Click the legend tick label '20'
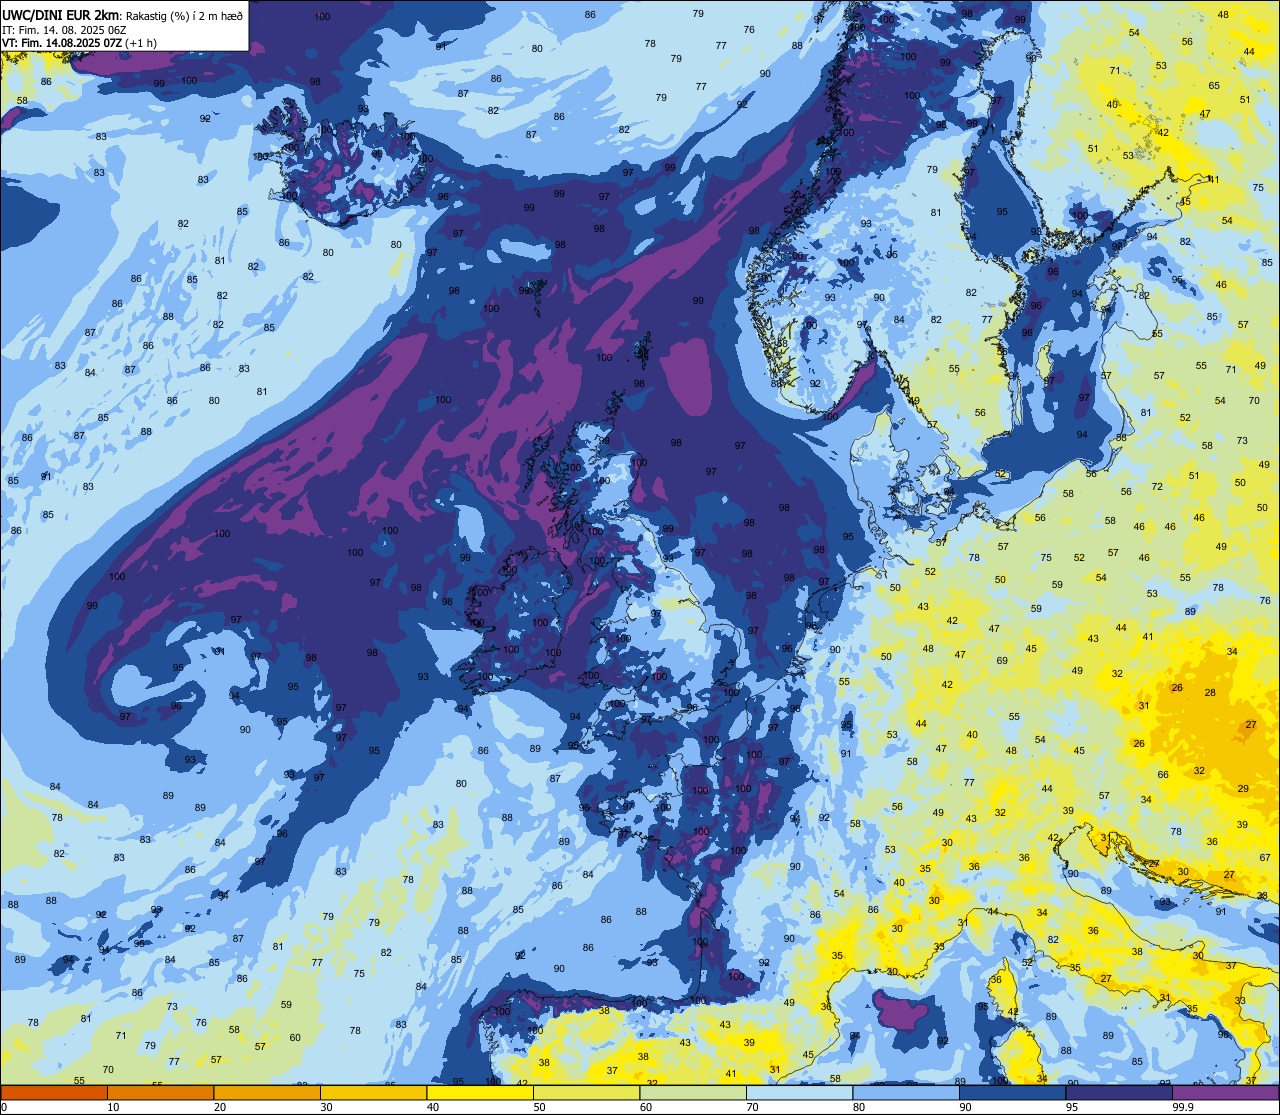 pyautogui.click(x=220, y=1107)
